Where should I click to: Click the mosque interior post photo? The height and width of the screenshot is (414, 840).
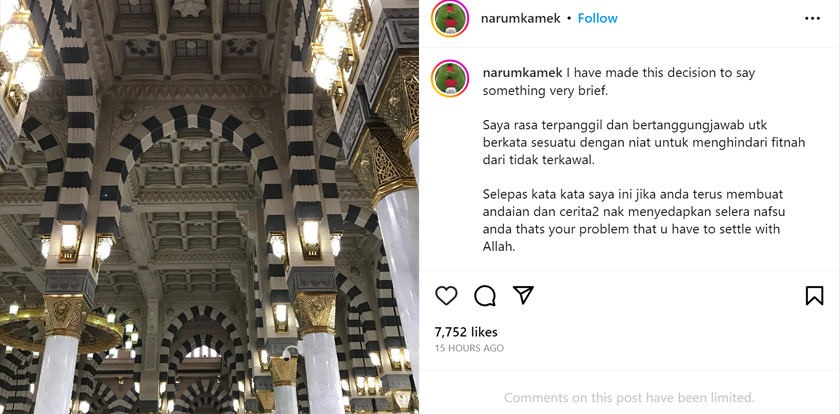point(209,207)
